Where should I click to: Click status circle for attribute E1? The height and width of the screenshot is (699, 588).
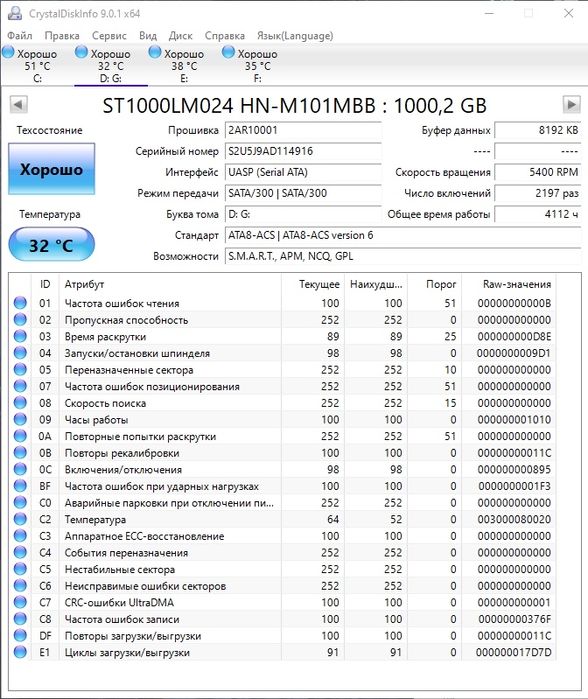point(20,652)
